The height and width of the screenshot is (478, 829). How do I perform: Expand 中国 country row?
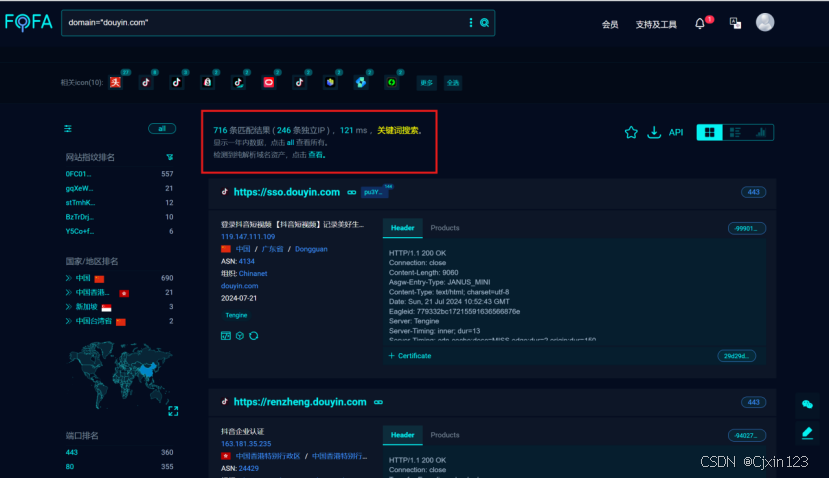[x=68, y=278]
